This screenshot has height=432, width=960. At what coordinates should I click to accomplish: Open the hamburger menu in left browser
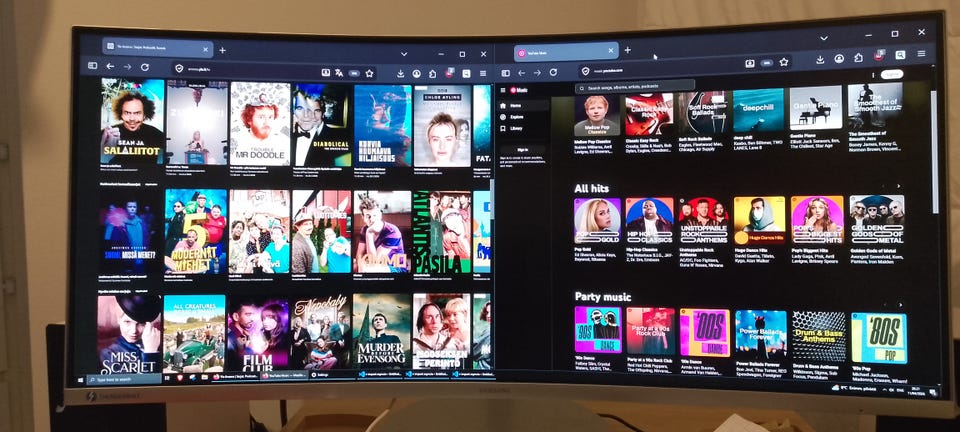[x=483, y=73]
